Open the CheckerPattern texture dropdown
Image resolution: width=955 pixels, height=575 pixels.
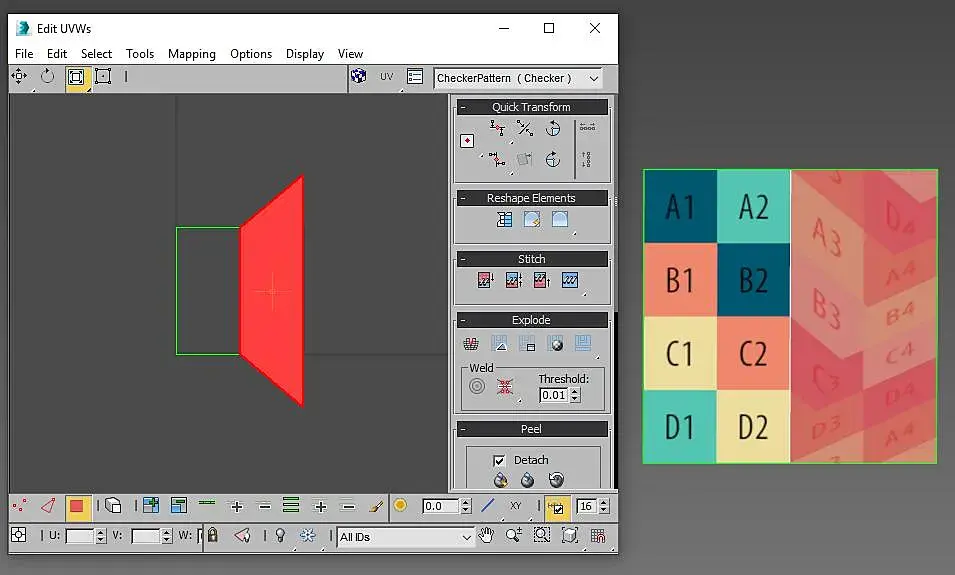click(518, 78)
